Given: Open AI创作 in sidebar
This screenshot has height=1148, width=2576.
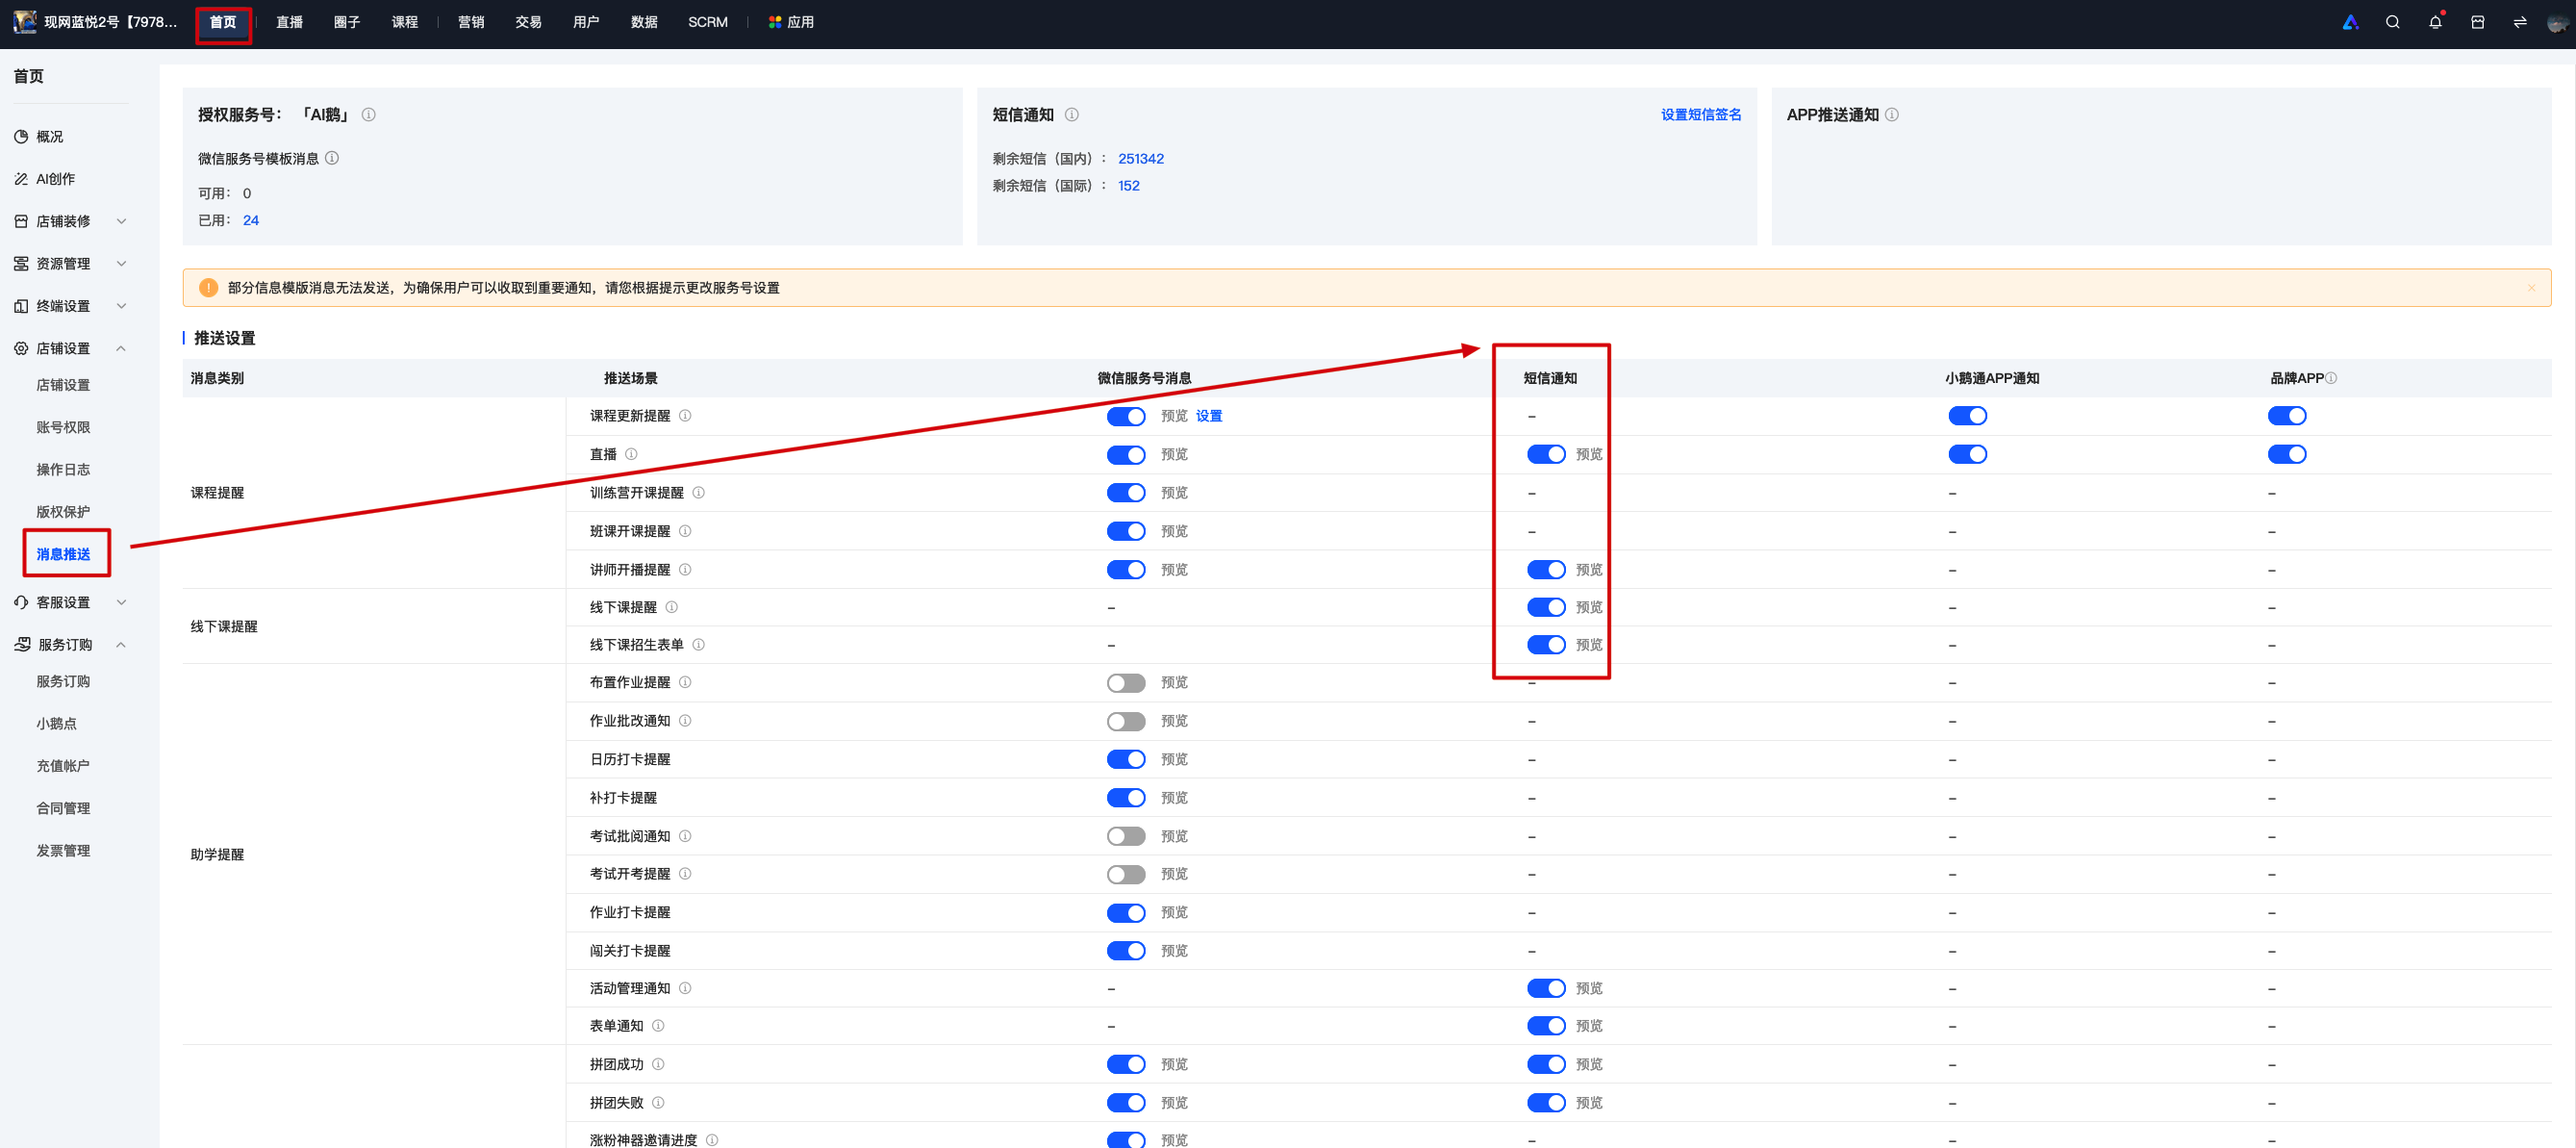Looking at the screenshot, I should tap(55, 179).
